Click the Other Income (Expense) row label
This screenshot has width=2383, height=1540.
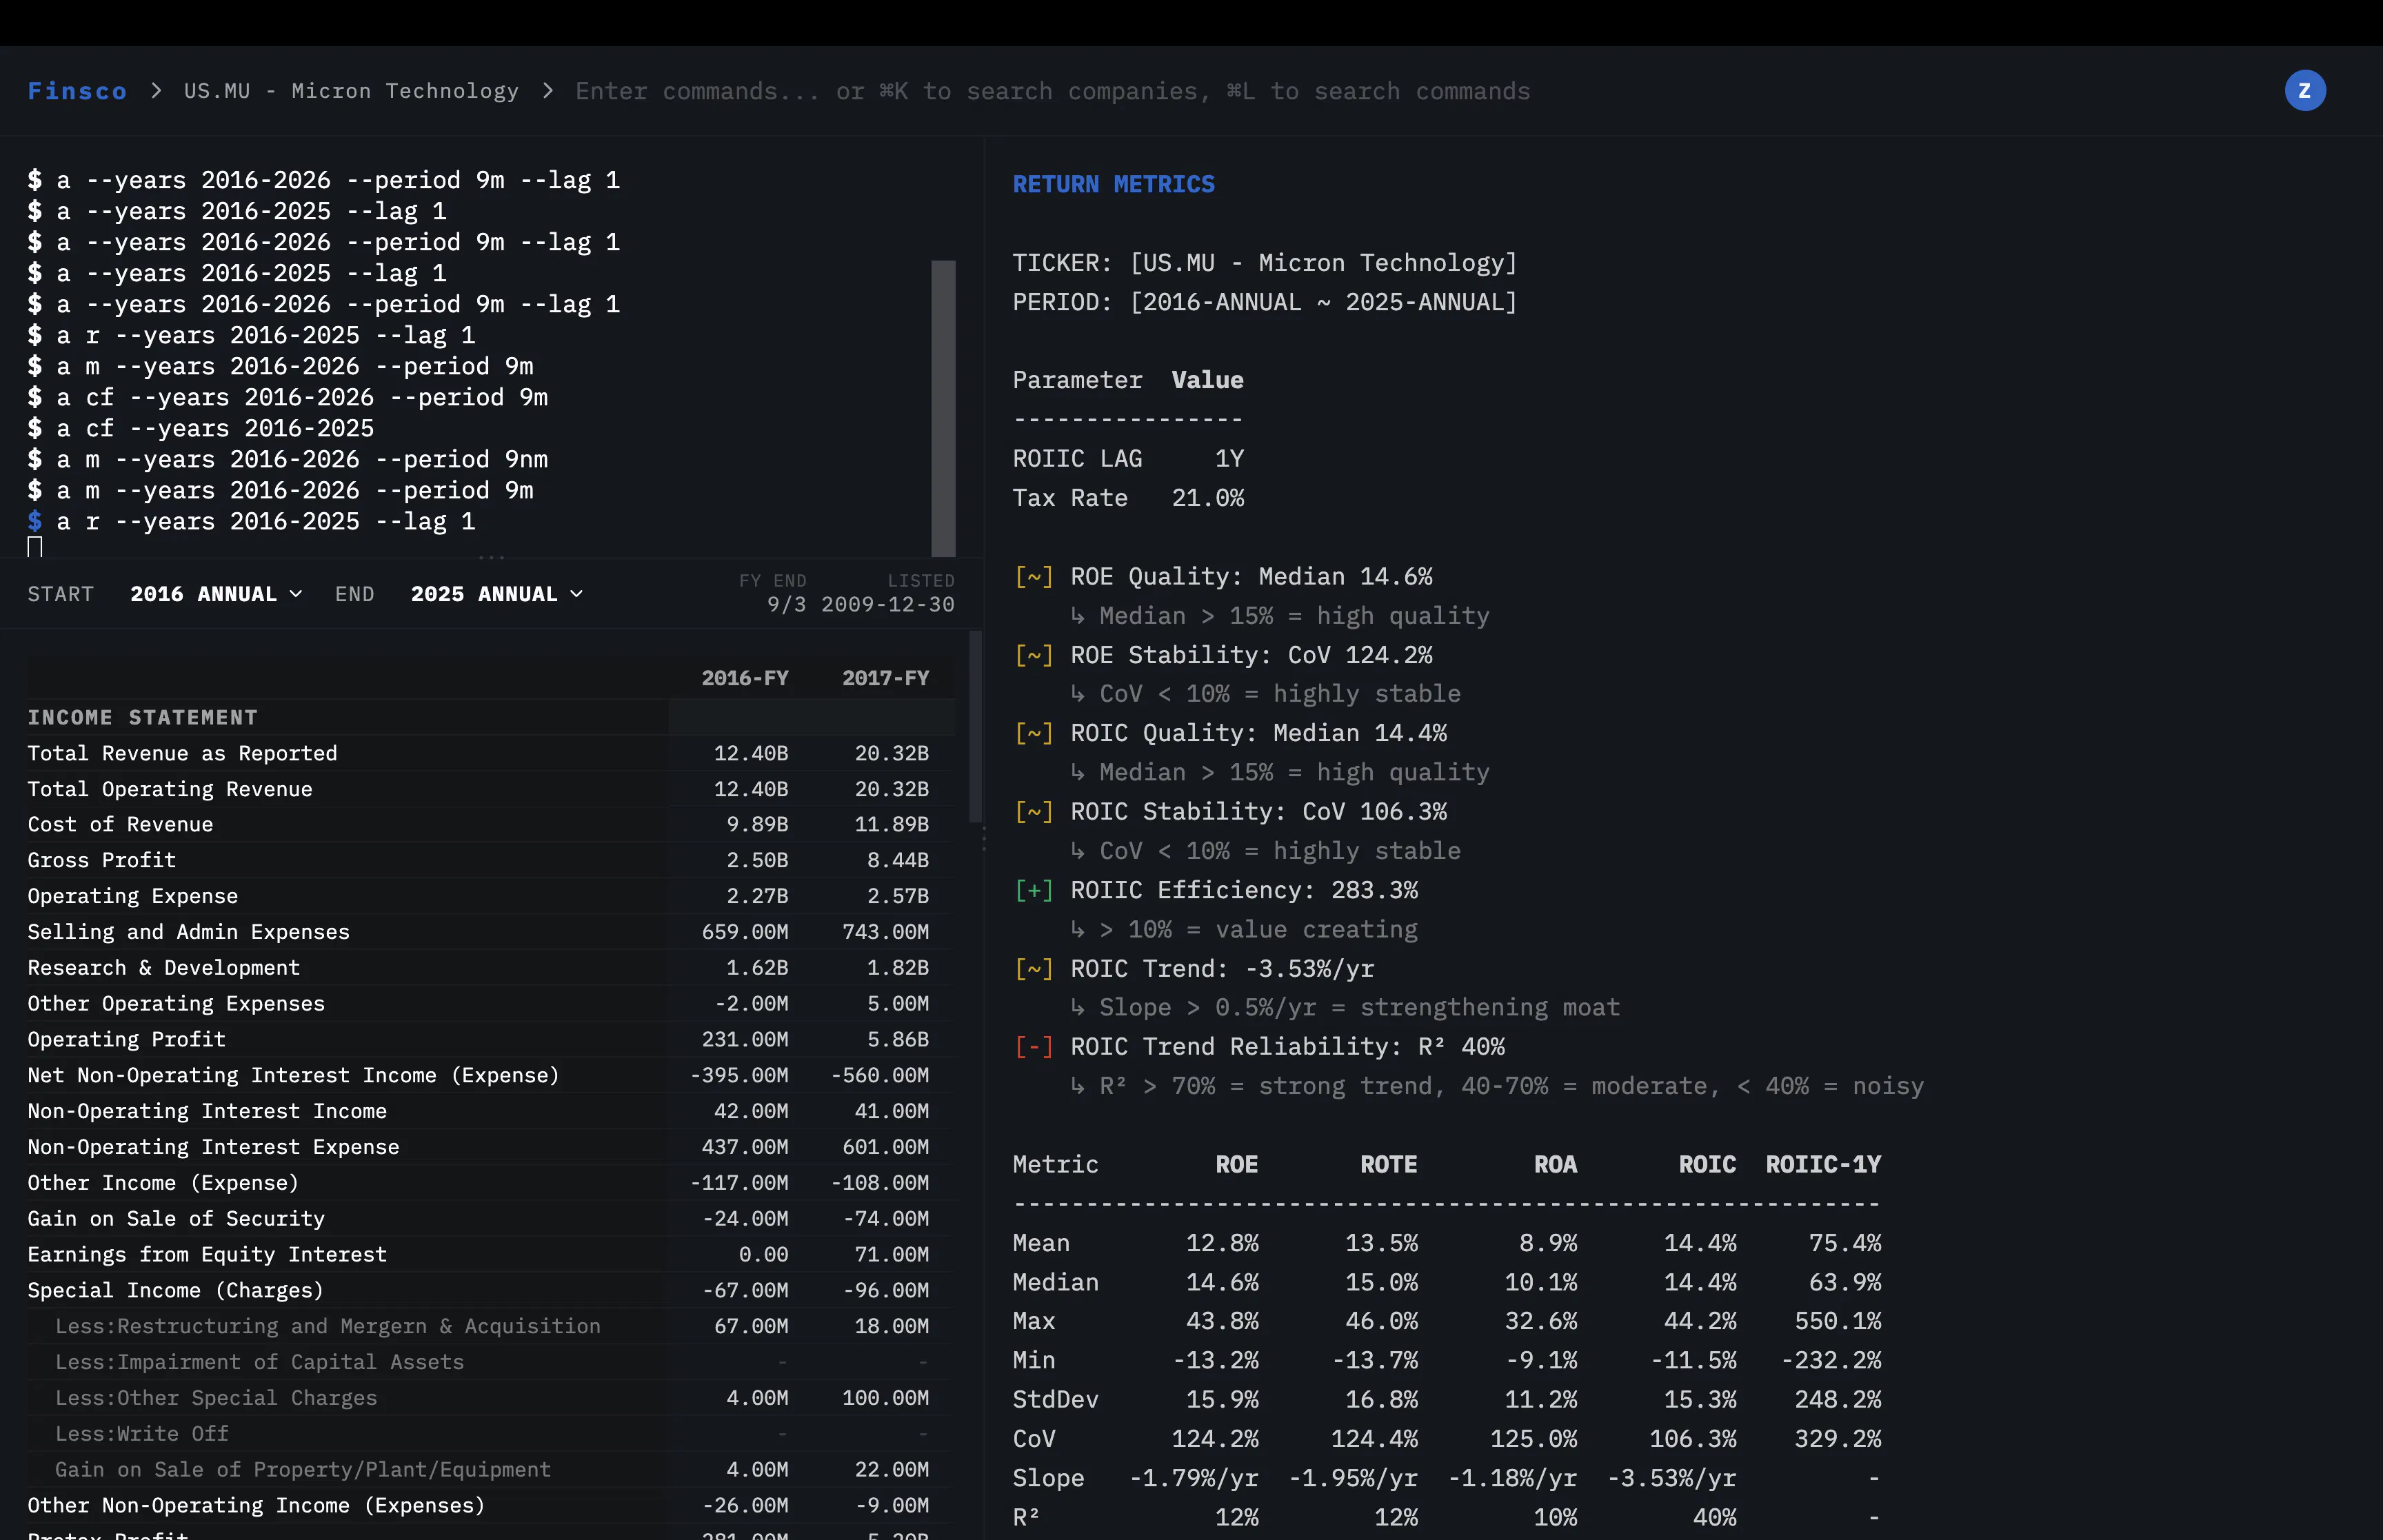tap(163, 1183)
